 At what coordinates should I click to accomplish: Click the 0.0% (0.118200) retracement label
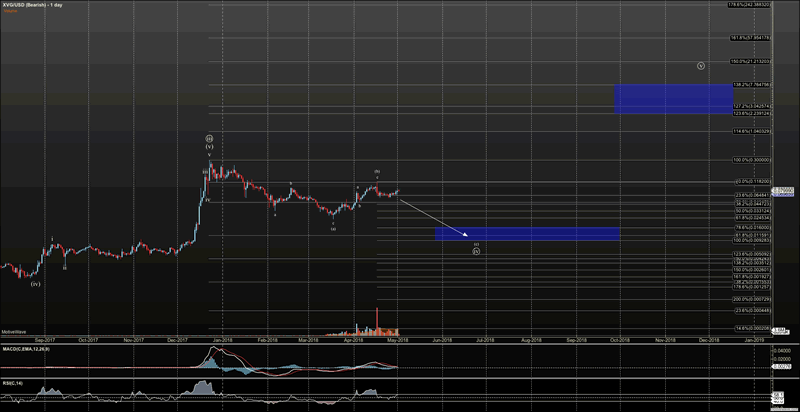(752, 182)
